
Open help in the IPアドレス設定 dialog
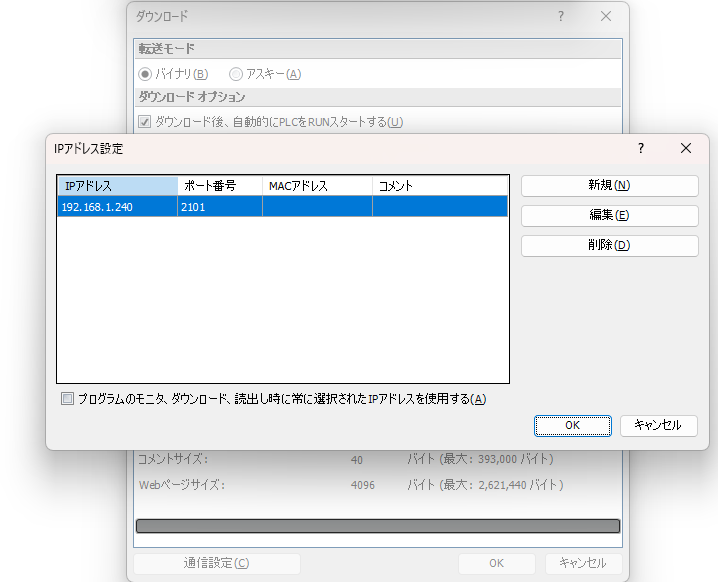[x=641, y=148]
